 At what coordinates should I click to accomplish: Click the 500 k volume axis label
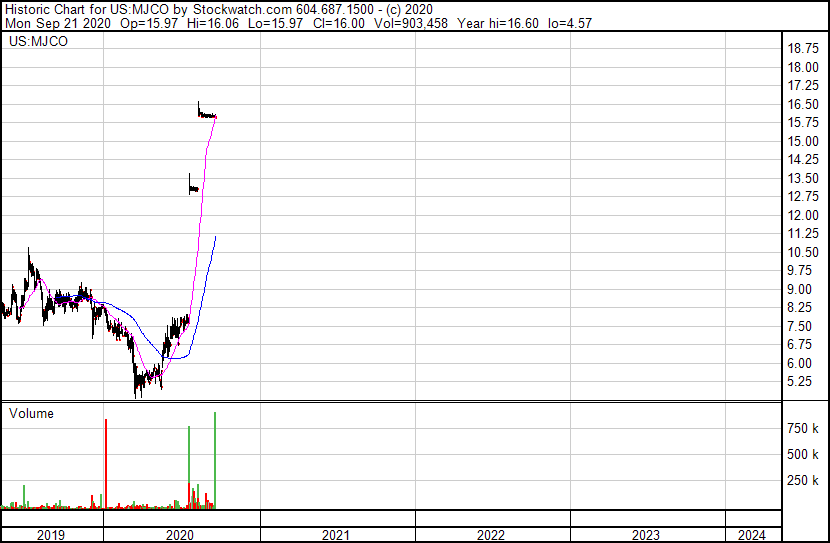803,454
